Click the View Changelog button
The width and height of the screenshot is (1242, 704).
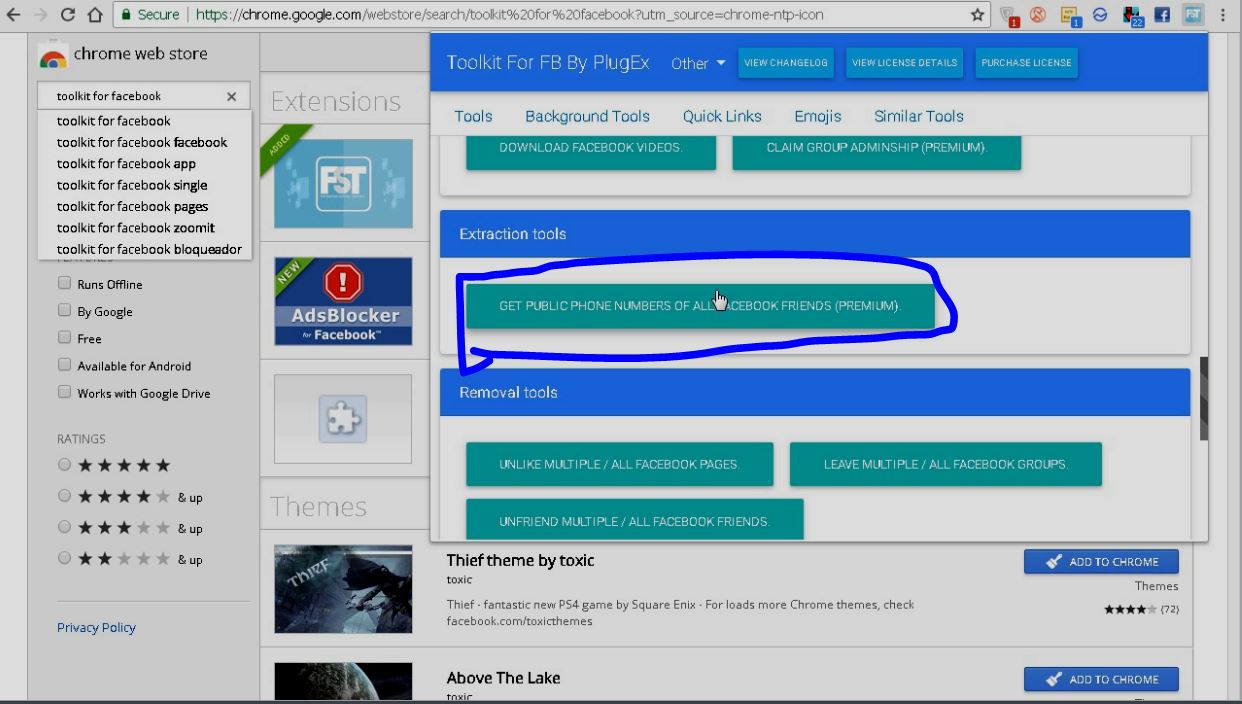click(786, 63)
